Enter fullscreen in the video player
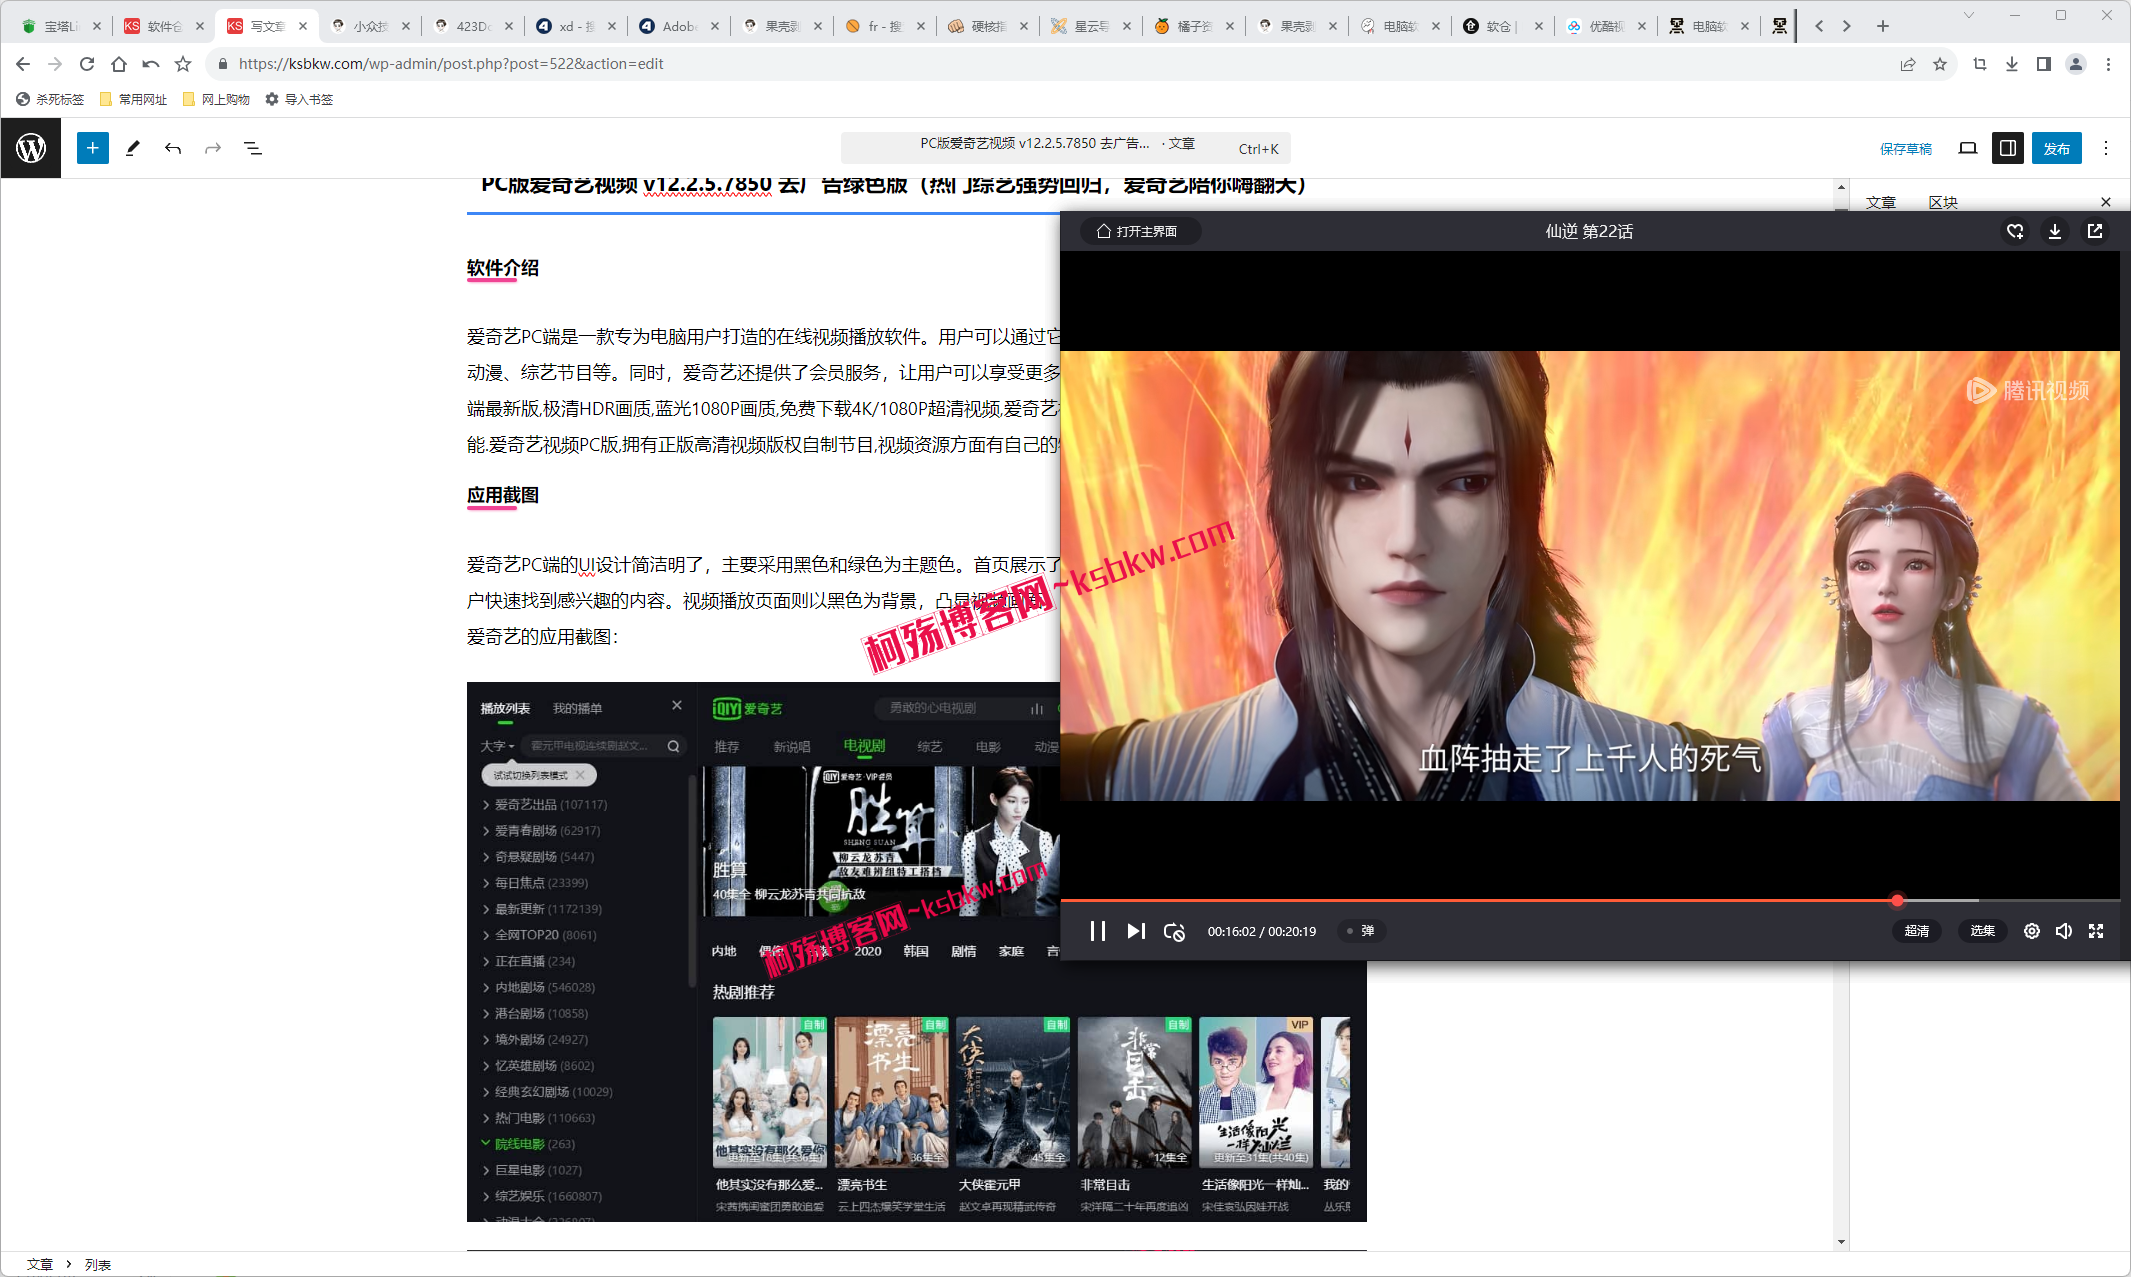The image size is (2131, 1277). click(2096, 931)
